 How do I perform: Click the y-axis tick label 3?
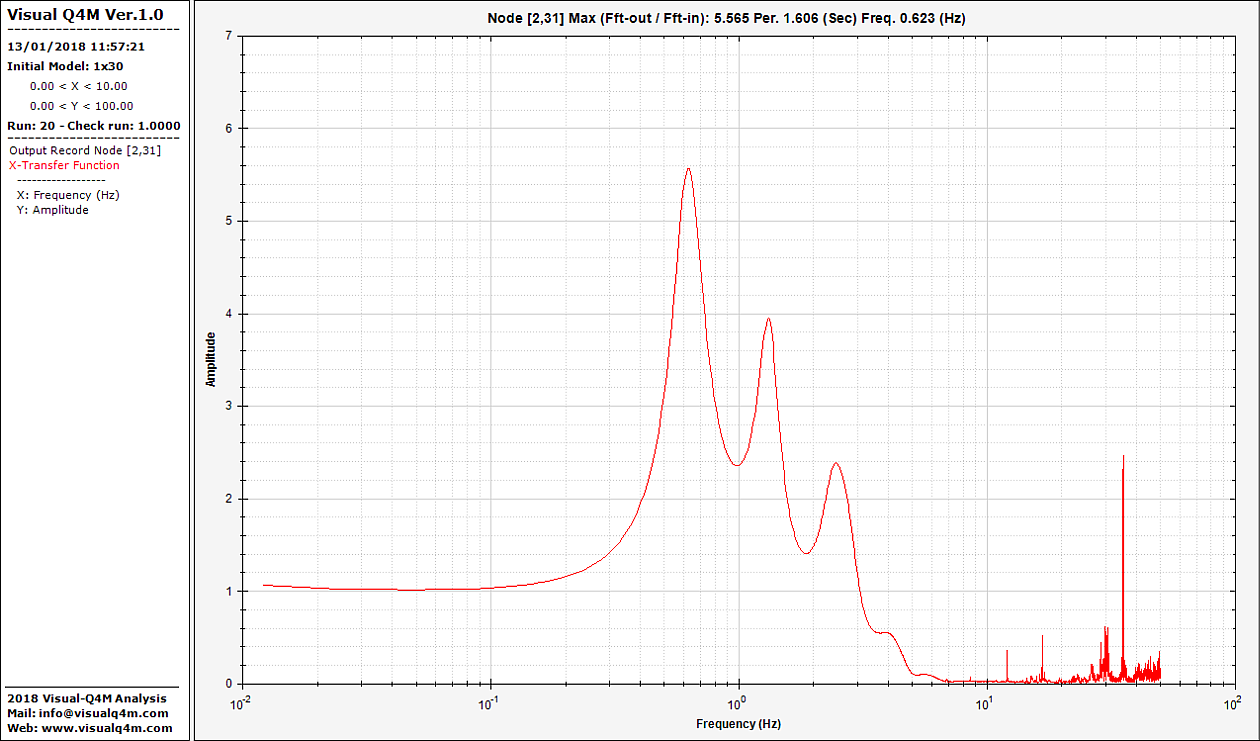pos(229,406)
